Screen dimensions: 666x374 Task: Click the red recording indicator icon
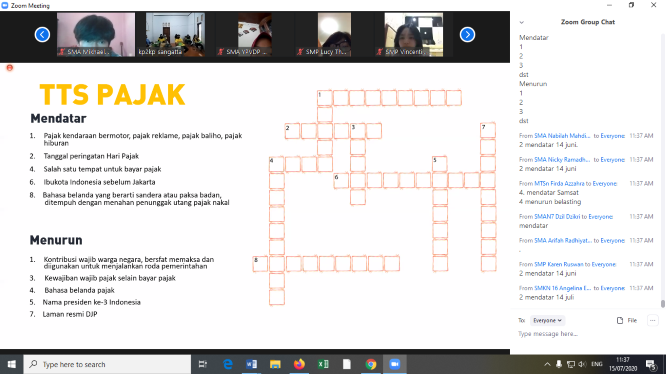(10, 68)
